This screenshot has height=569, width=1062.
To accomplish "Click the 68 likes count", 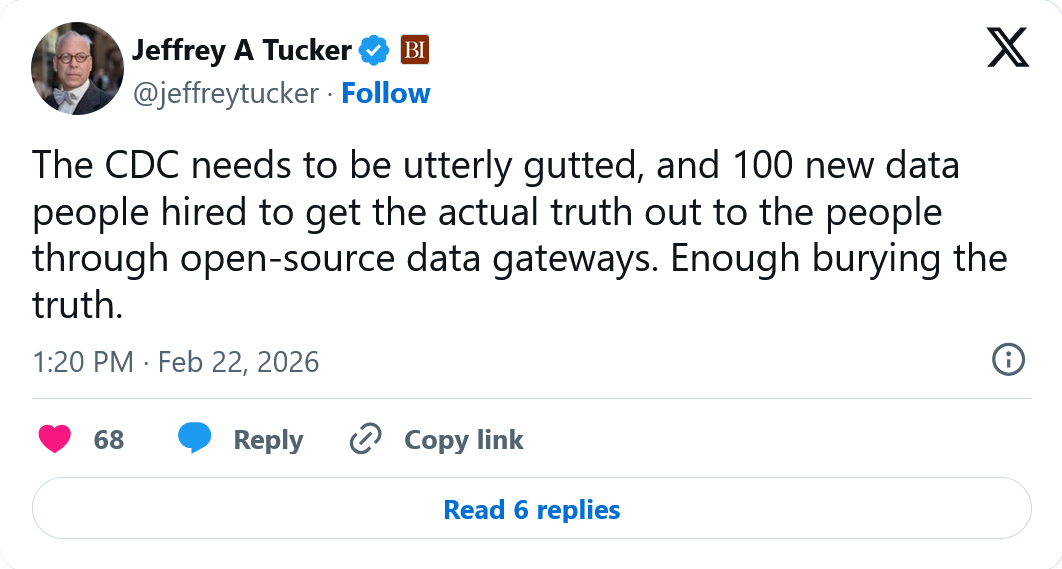I will click(109, 440).
